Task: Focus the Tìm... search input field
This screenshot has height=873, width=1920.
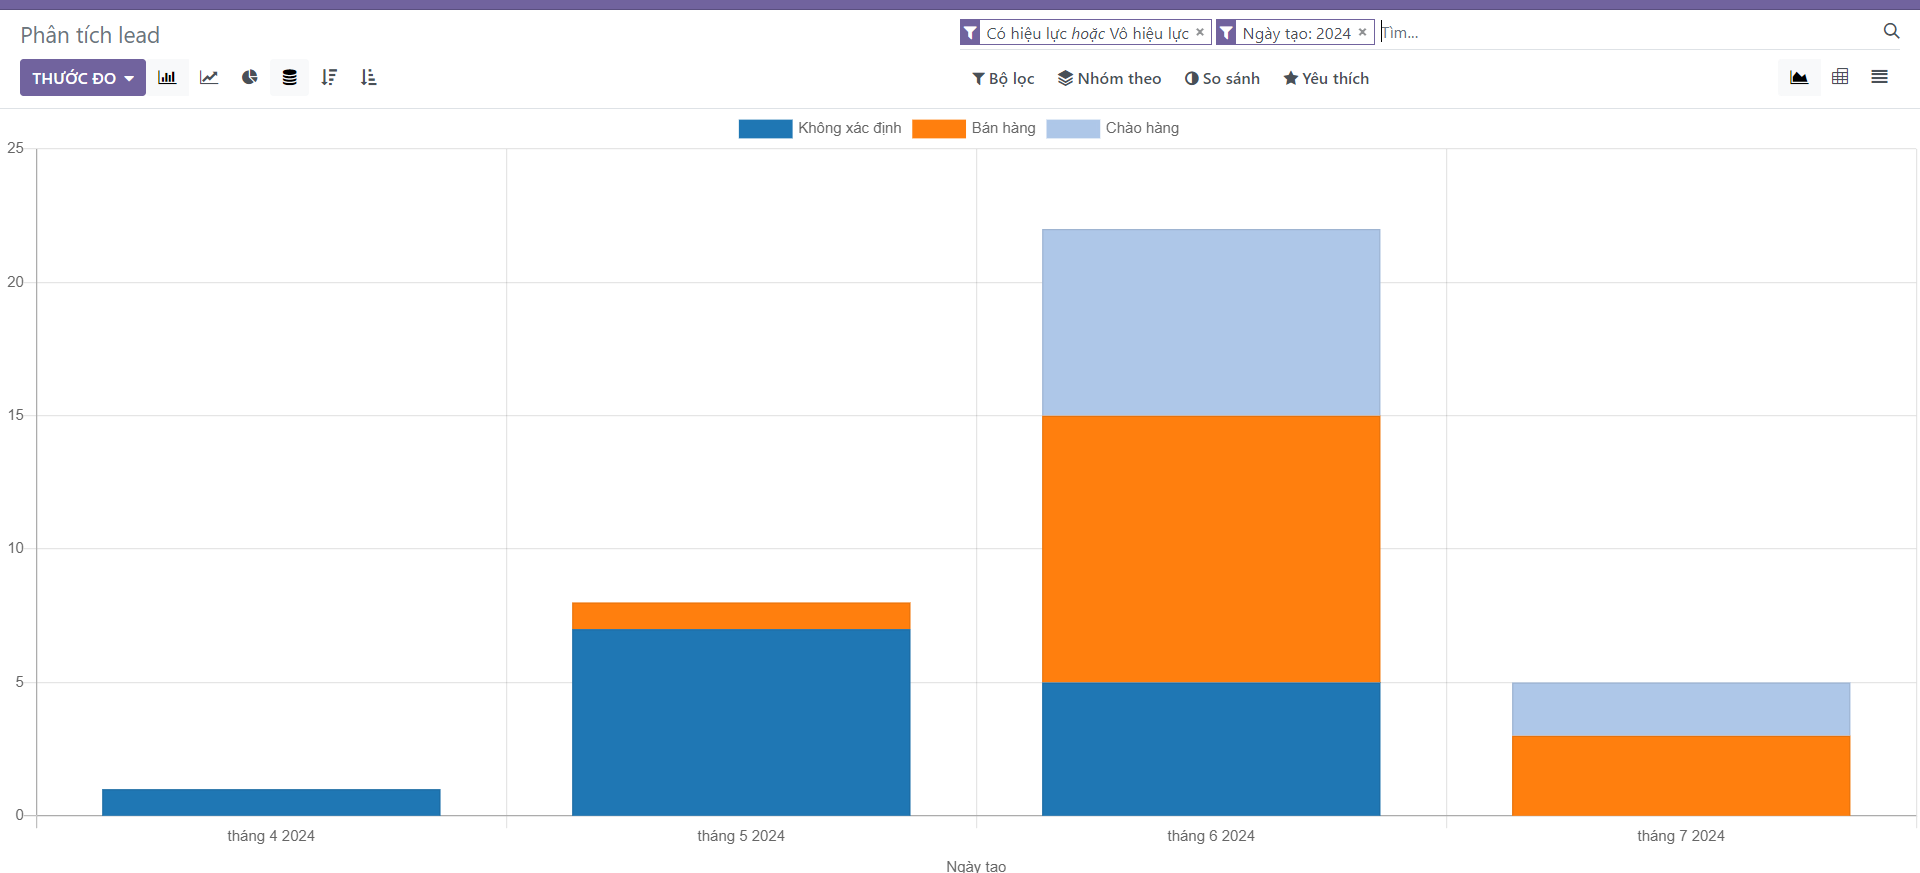Action: point(1620,32)
